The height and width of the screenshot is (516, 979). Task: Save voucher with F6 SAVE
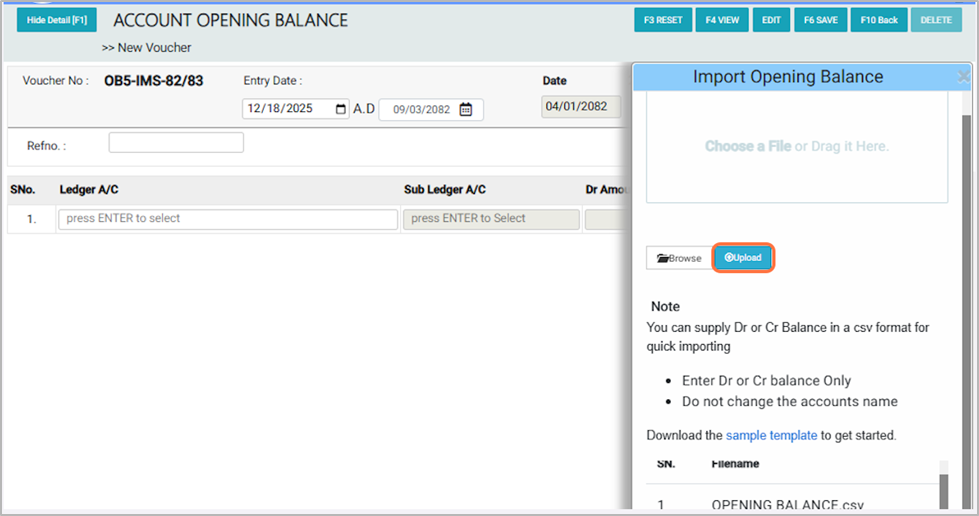(x=820, y=20)
